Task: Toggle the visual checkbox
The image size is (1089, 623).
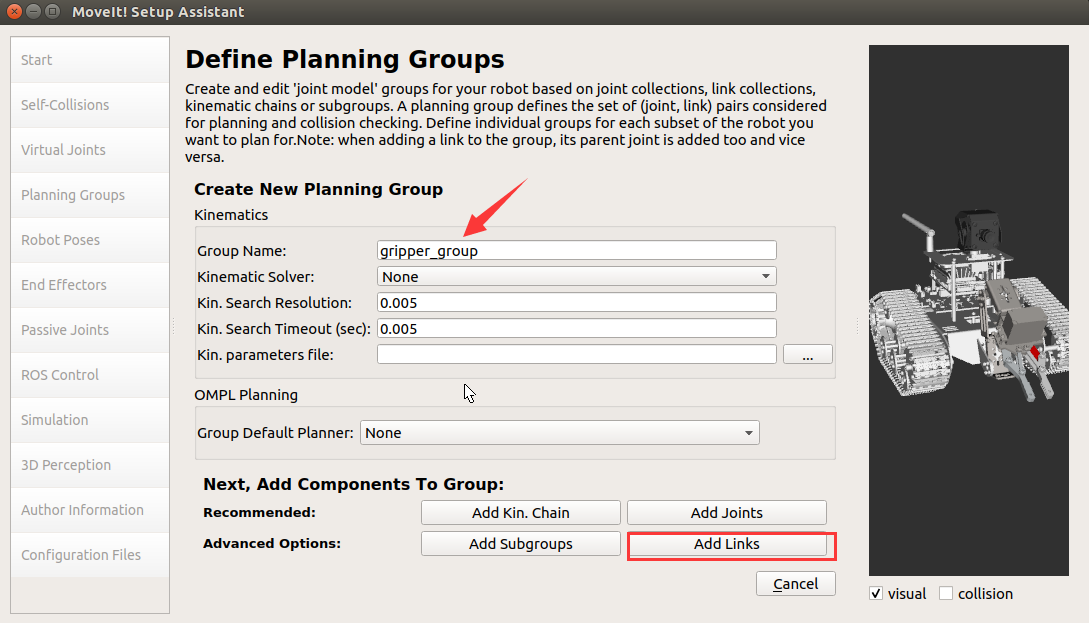Action: tap(876, 594)
